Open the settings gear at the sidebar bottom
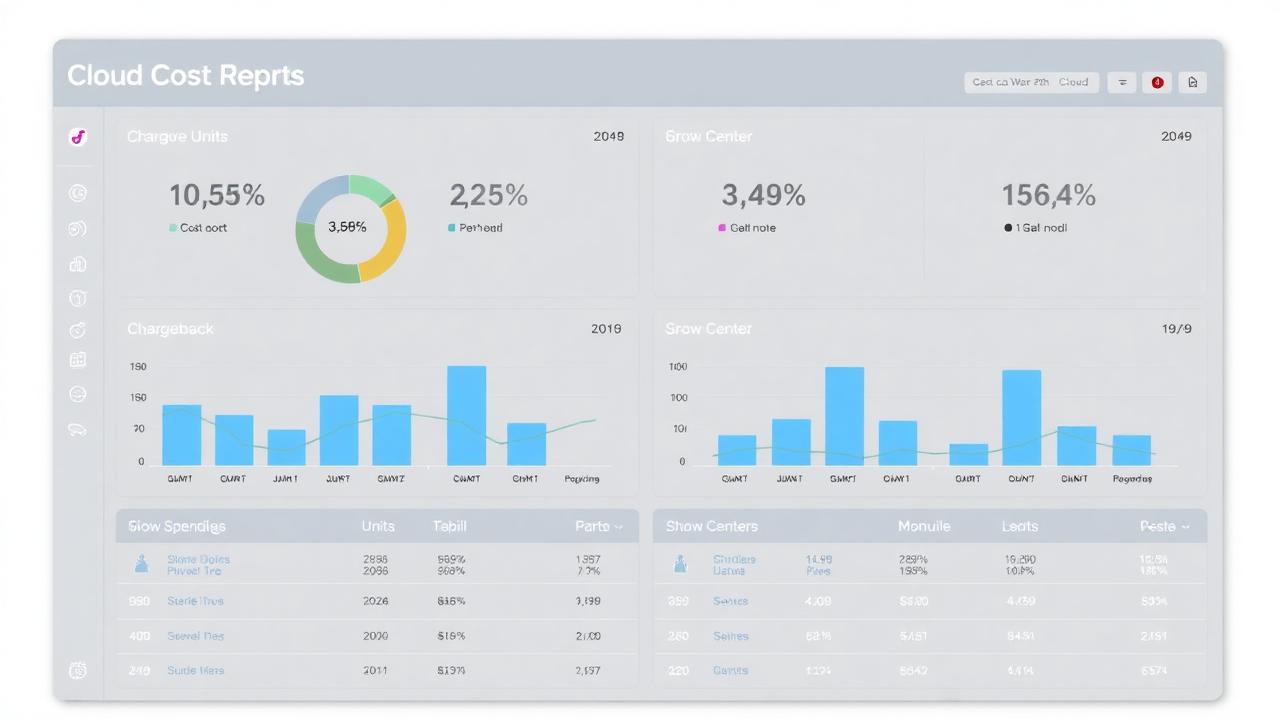Screen dimensions: 1280x720 click(78, 670)
